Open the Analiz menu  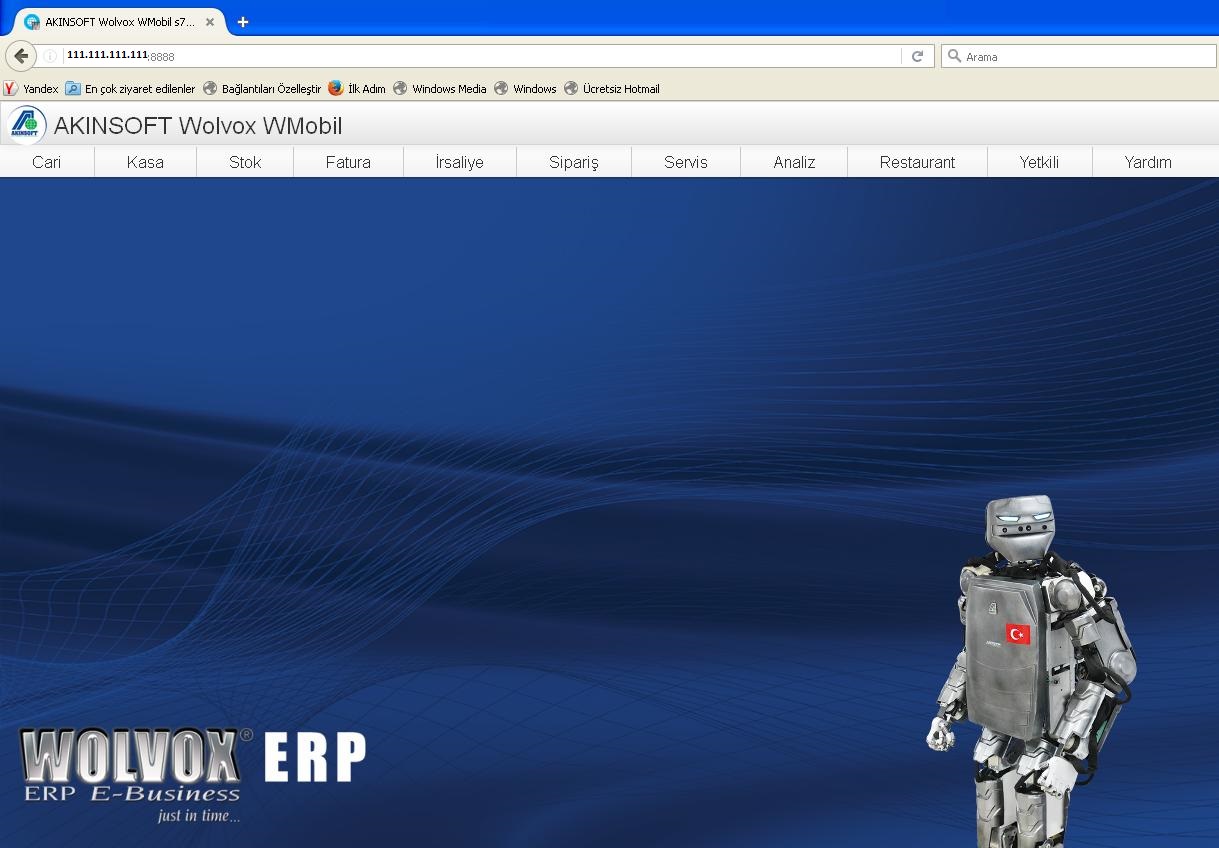click(x=794, y=162)
